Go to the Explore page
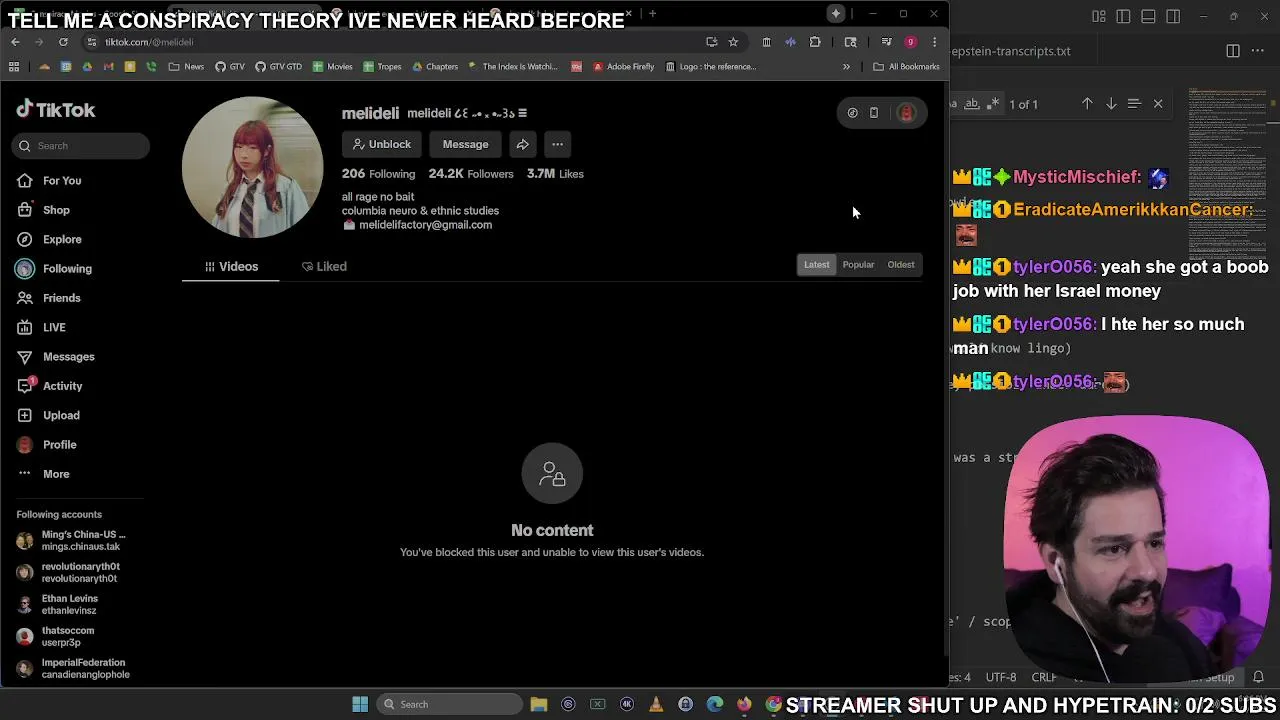The width and height of the screenshot is (1280, 720). pos(50,239)
